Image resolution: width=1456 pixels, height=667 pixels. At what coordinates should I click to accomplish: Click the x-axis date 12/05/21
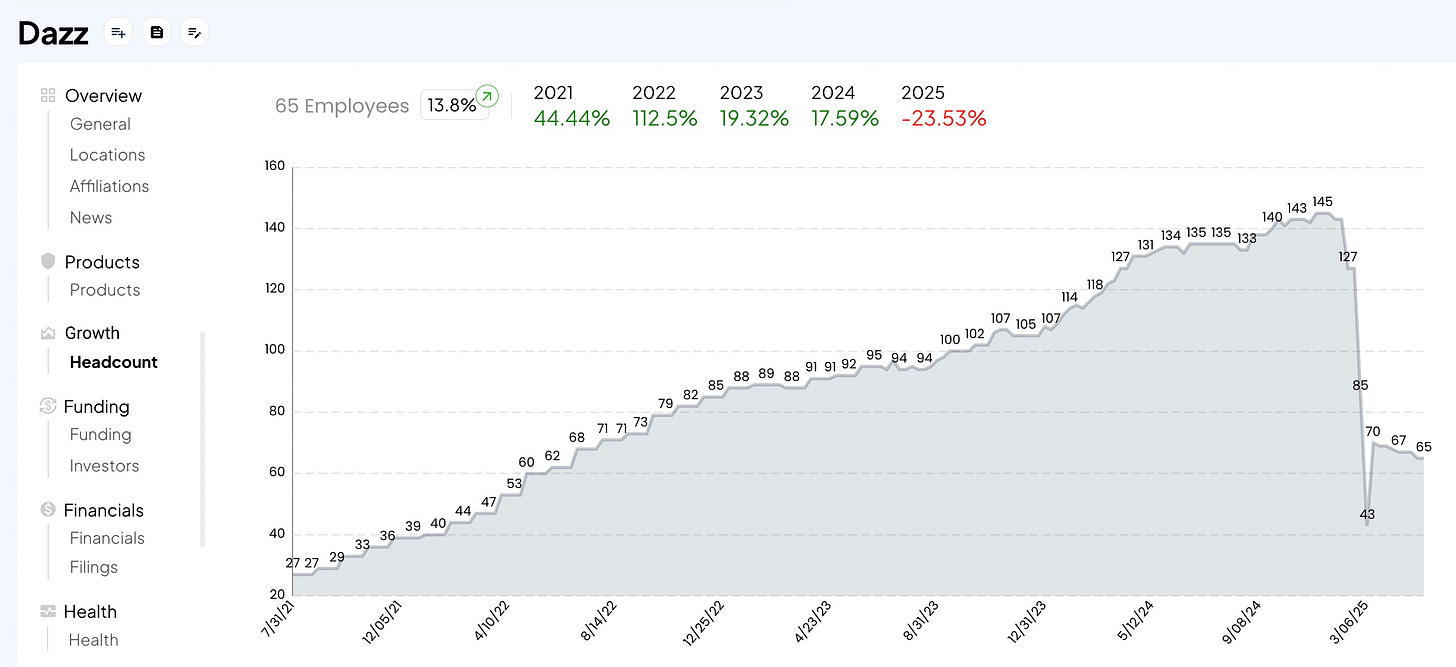383,622
